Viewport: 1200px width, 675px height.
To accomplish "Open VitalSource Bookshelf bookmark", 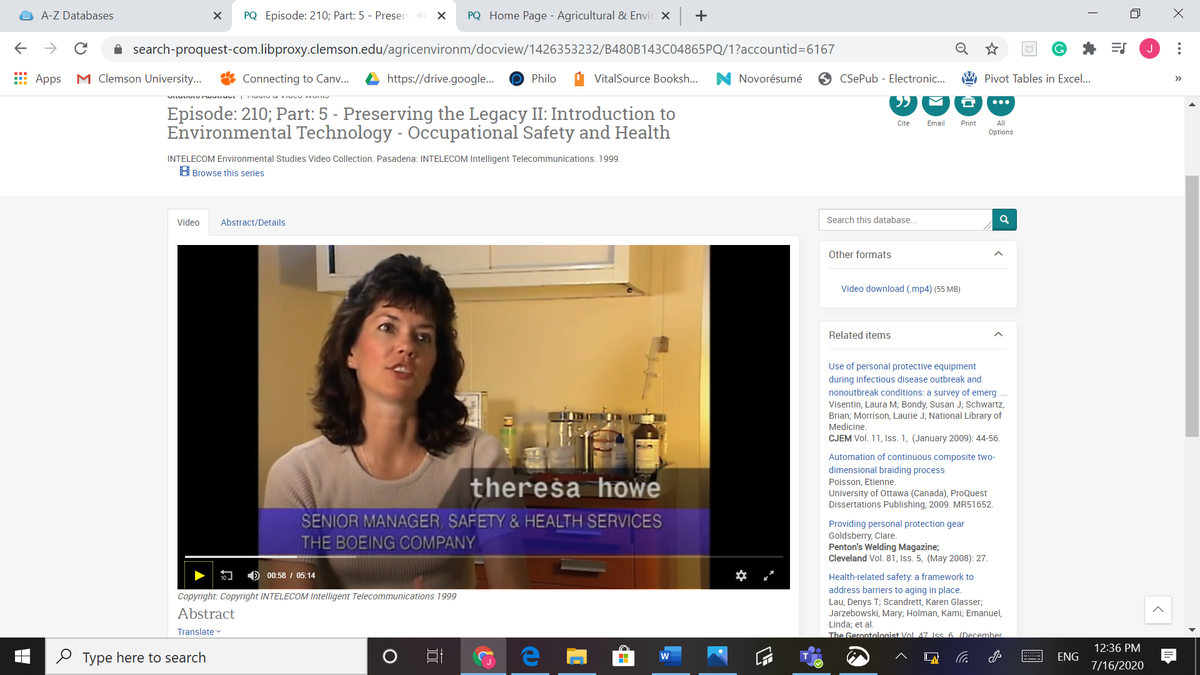I will (636, 79).
